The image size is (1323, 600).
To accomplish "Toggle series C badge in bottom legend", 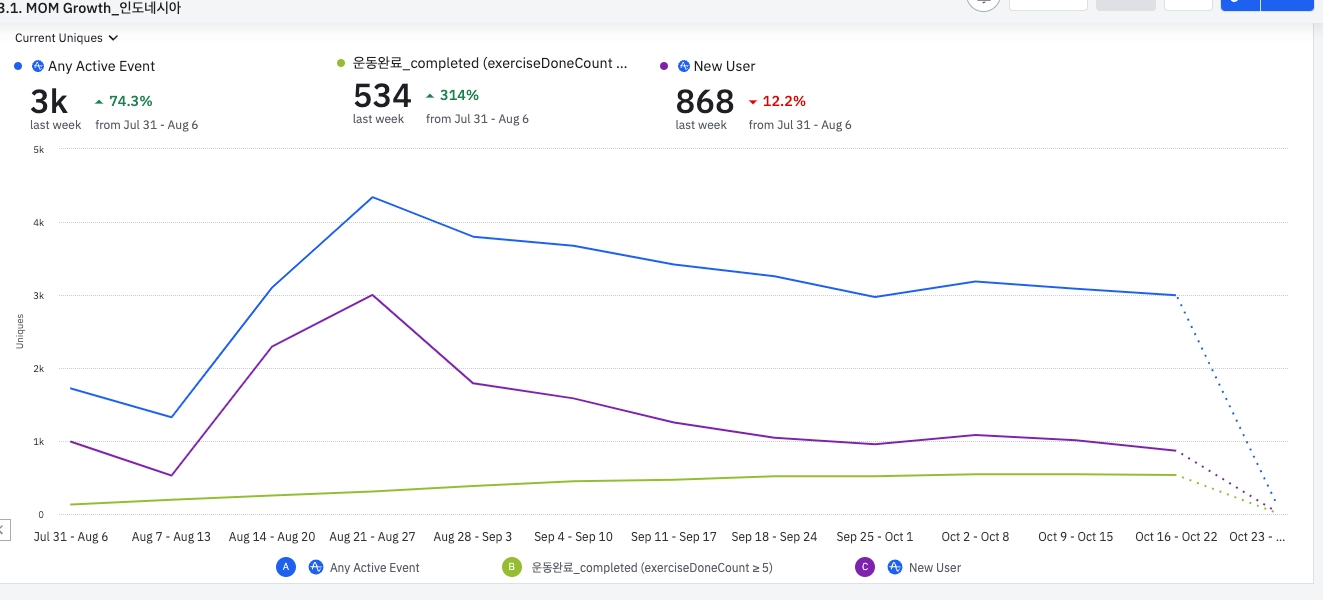I will click(866, 567).
